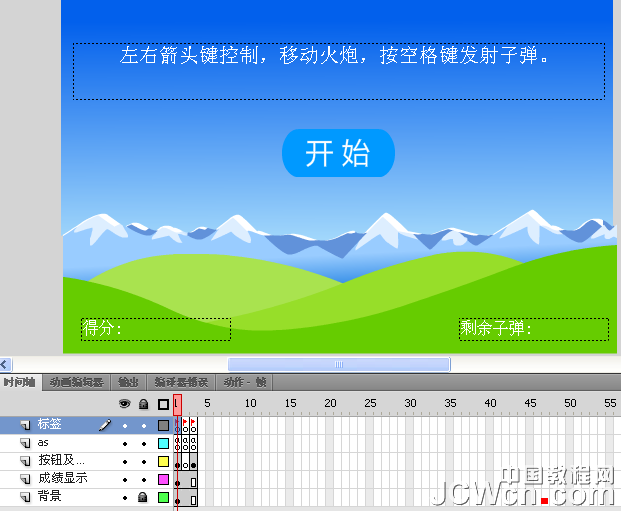Click the page icon of as layer

point(26,443)
